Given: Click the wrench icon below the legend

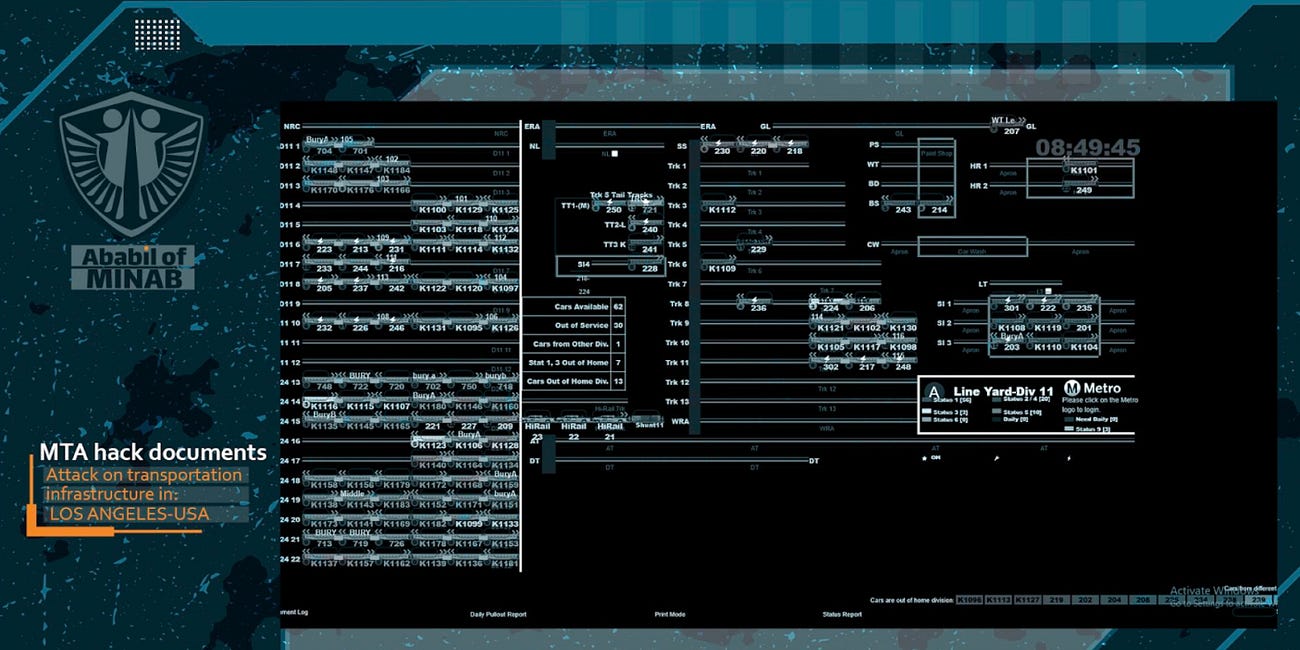Looking at the screenshot, I should [x=996, y=458].
